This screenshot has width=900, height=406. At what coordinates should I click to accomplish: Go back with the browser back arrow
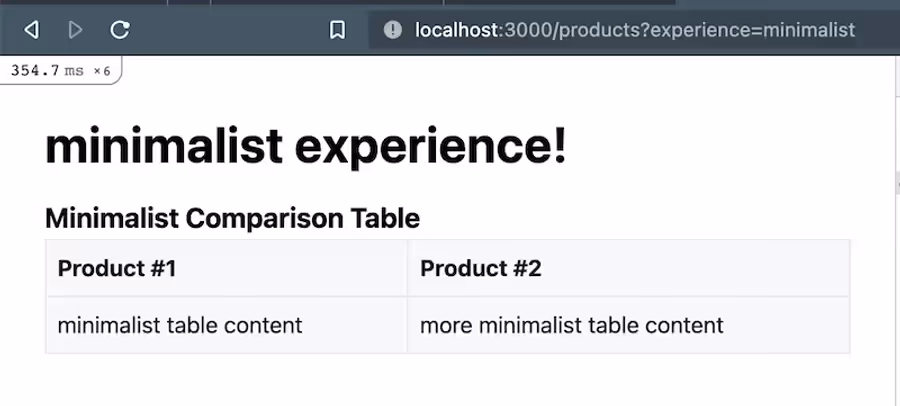[x=32, y=30]
